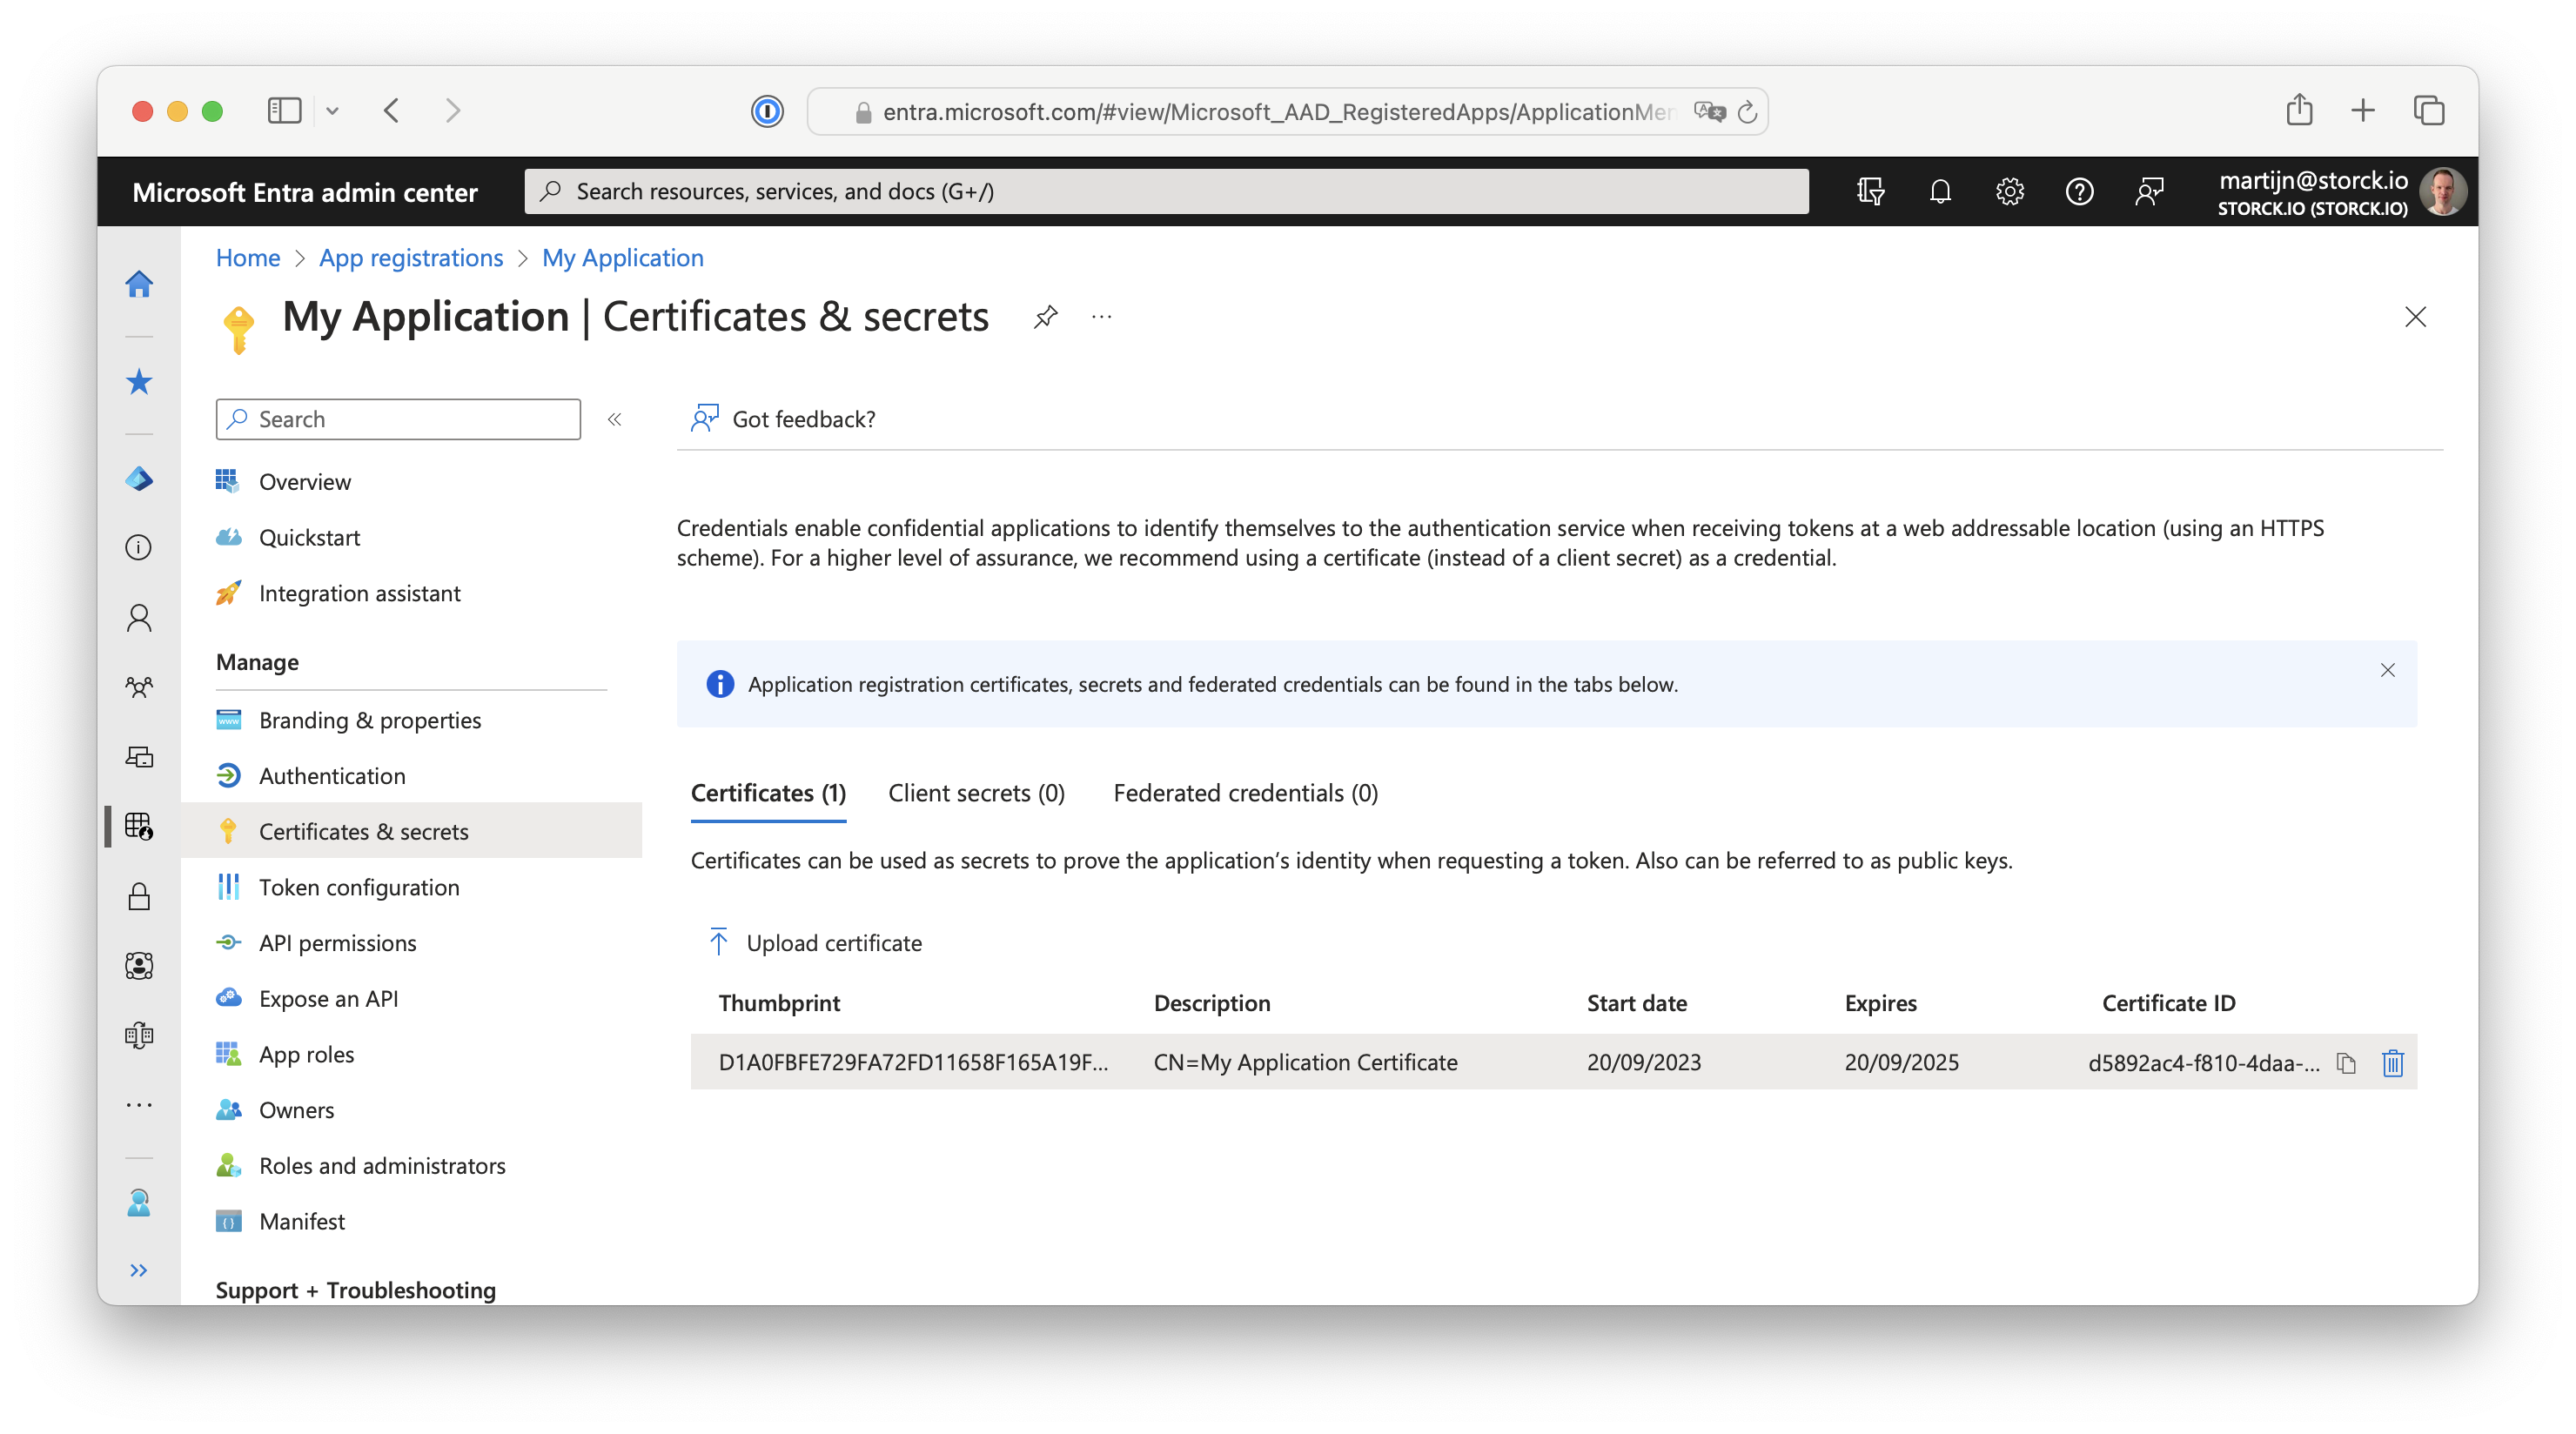Screen dimensions: 2576x1434
Task: Open App registrations breadcrumb link
Action: pyautogui.click(x=411, y=258)
